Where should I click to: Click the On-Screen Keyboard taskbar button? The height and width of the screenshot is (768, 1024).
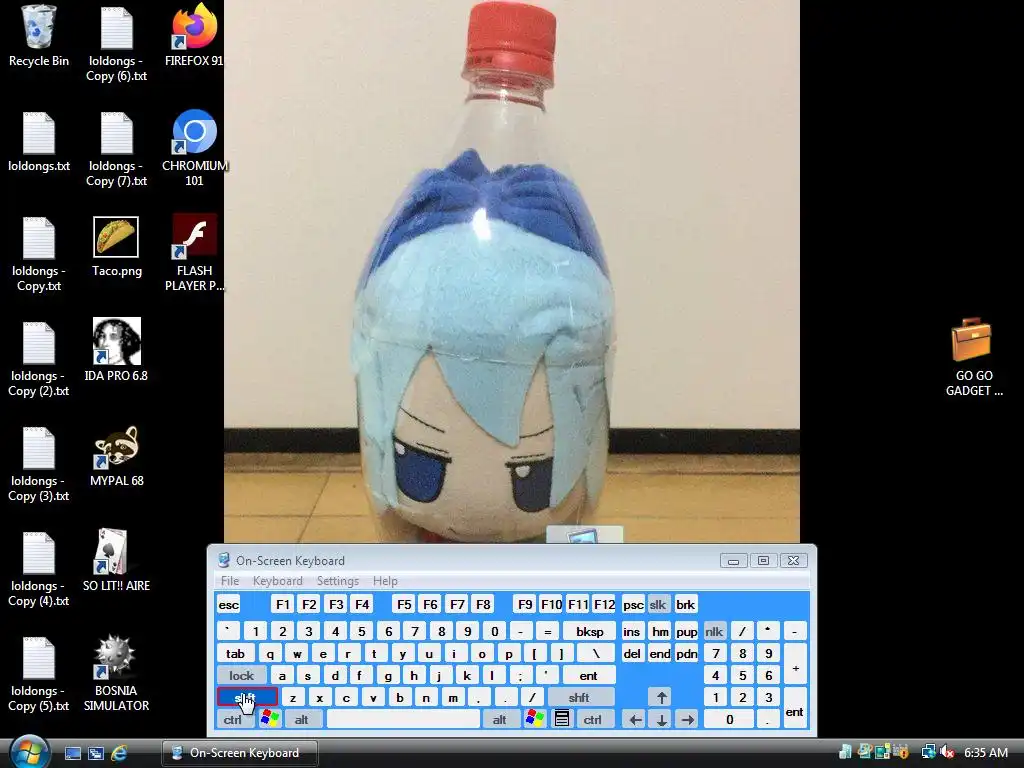240,753
